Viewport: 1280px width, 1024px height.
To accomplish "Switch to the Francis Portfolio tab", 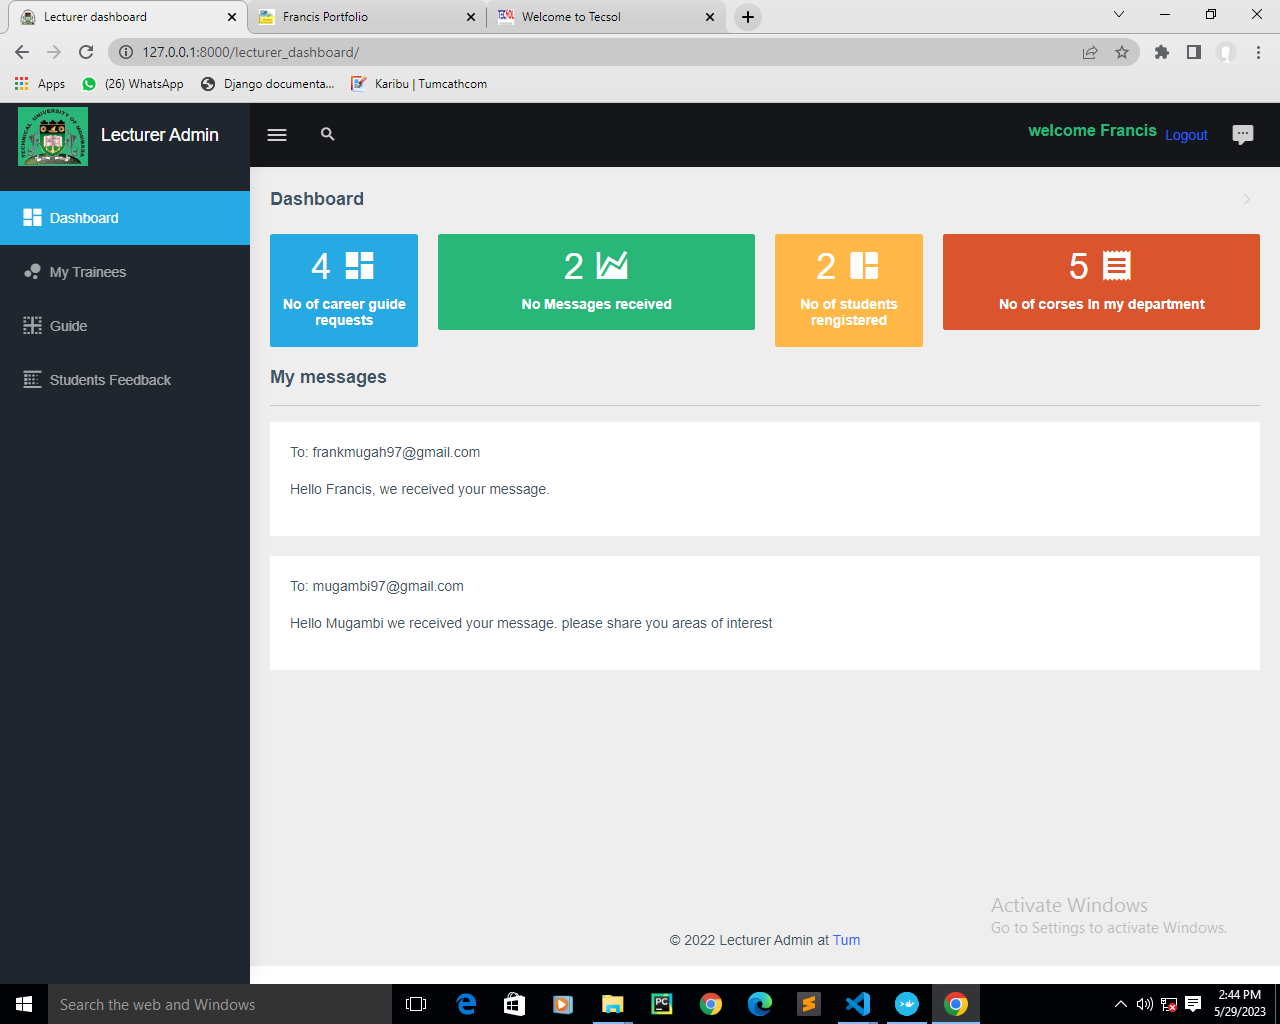I will [325, 17].
